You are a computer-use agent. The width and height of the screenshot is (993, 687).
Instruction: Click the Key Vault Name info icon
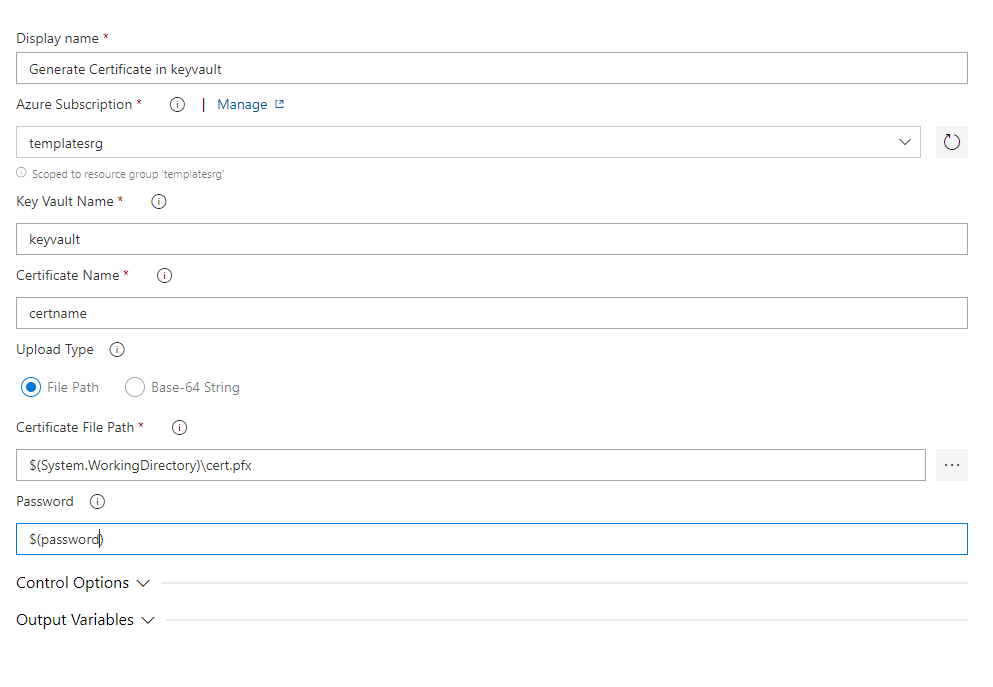tap(158, 201)
